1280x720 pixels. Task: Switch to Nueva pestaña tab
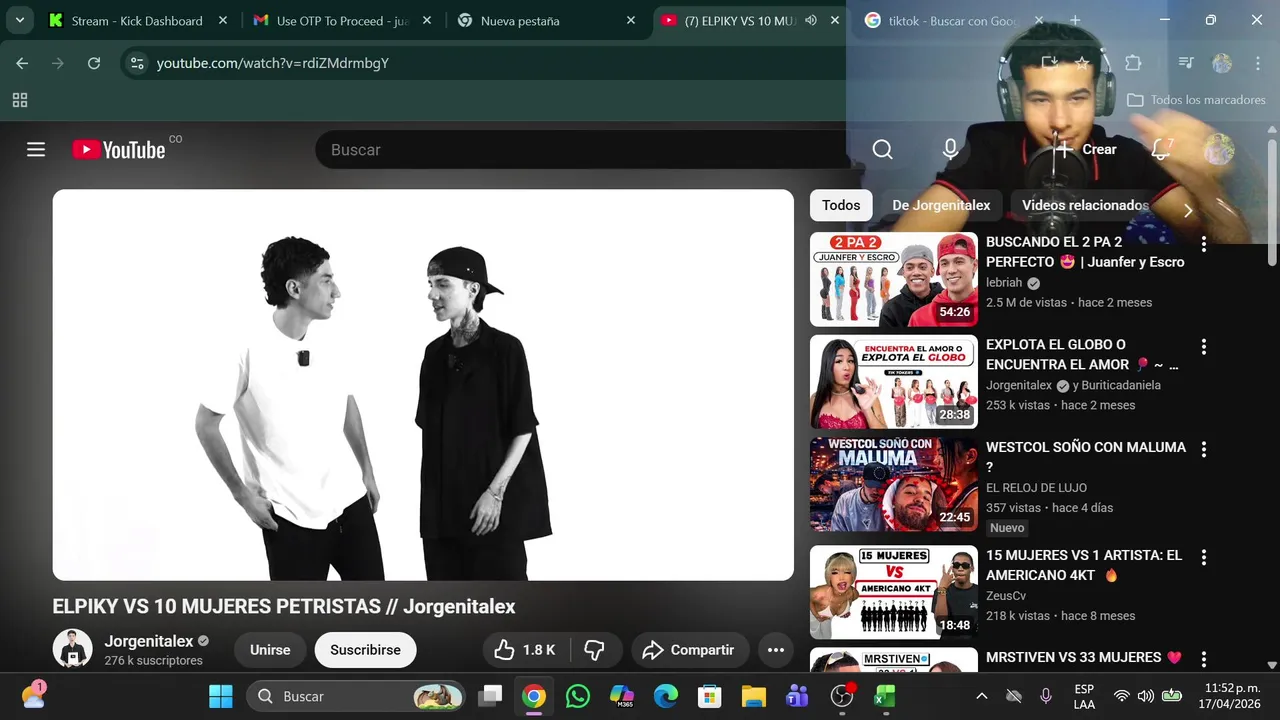point(548,20)
